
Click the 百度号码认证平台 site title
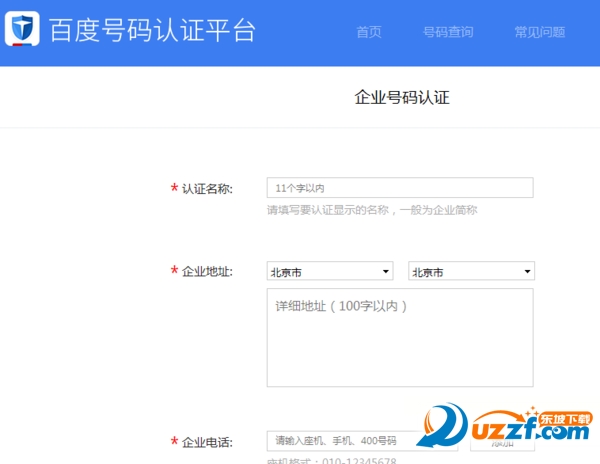153,30
